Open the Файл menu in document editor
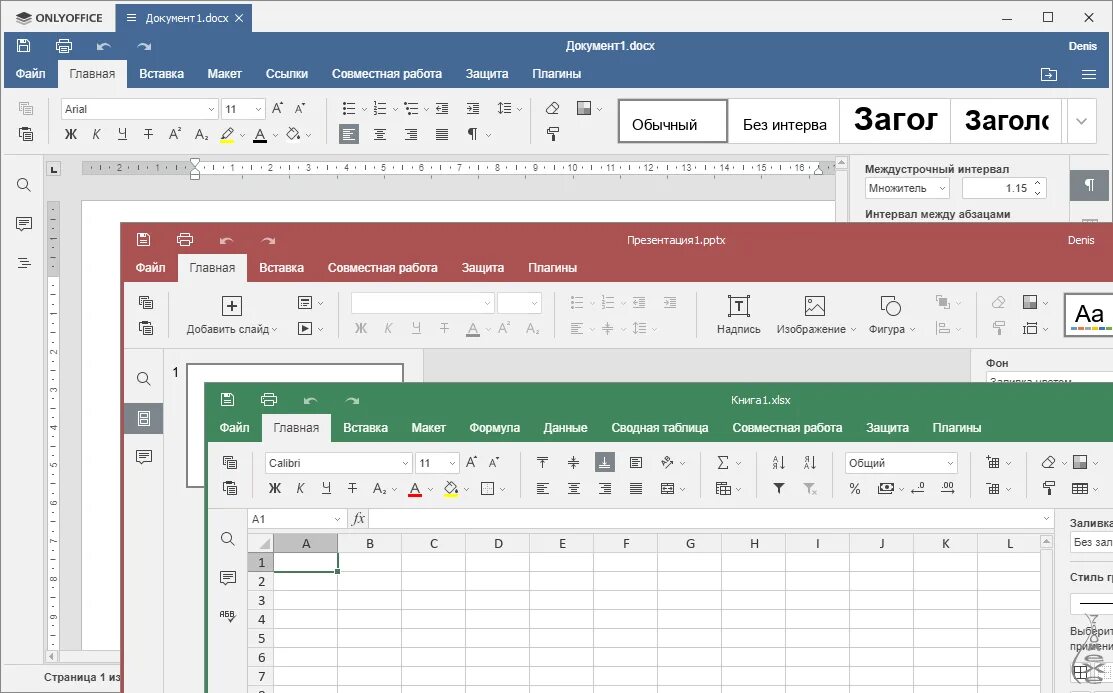Image resolution: width=1113 pixels, height=693 pixels. click(x=31, y=74)
